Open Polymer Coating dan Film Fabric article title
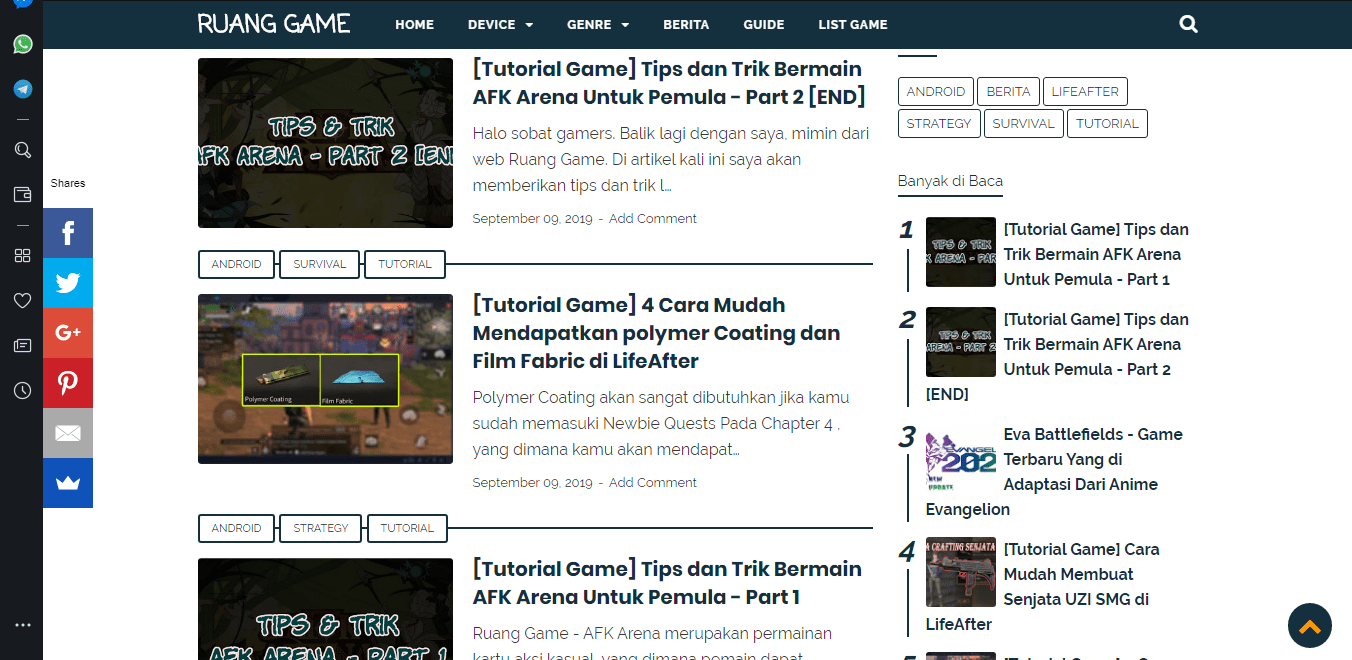 (x=656, y=333)
